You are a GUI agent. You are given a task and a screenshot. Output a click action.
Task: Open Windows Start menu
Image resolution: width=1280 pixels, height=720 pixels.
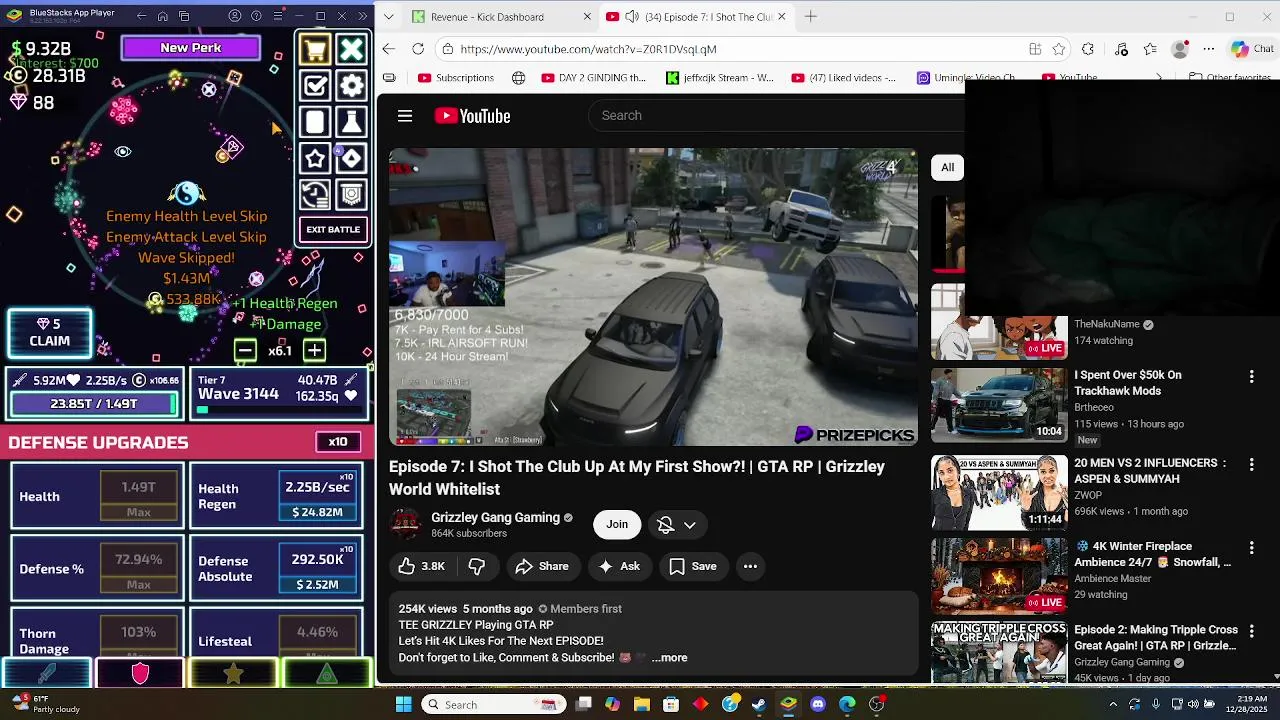(403, 704)
